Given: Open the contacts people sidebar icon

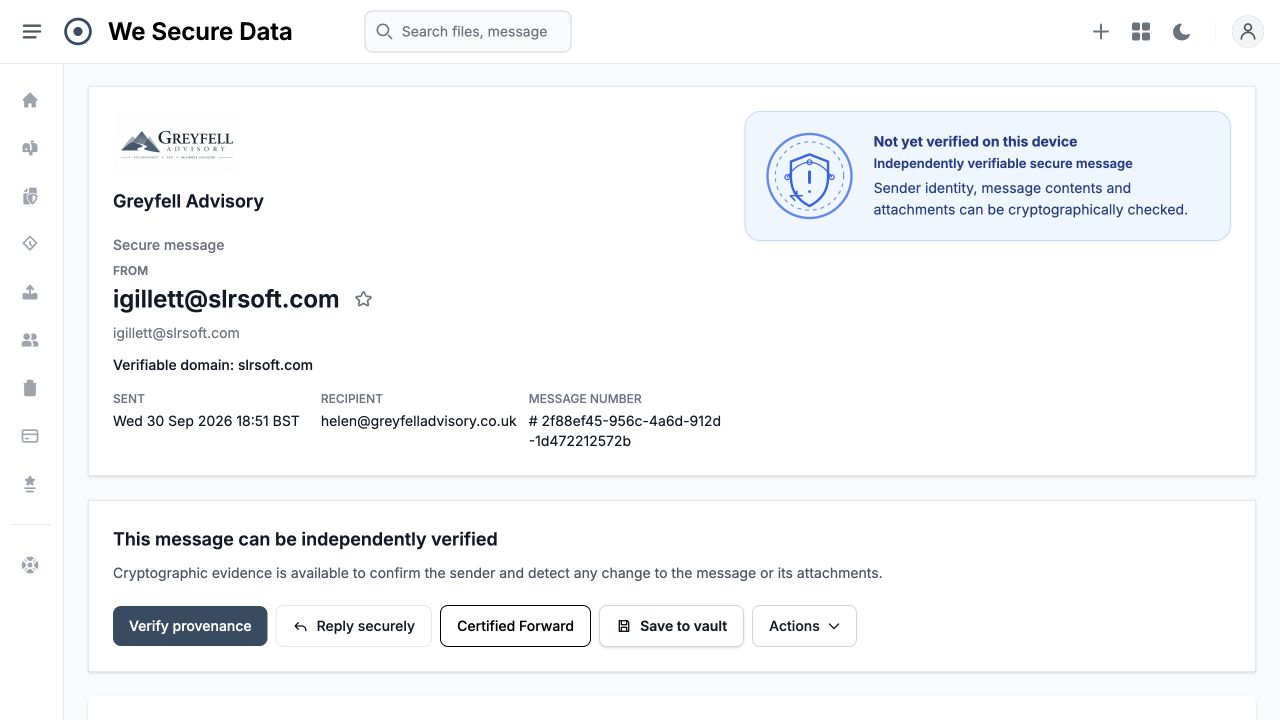Looking at the screenshot, I should point(30,340).
